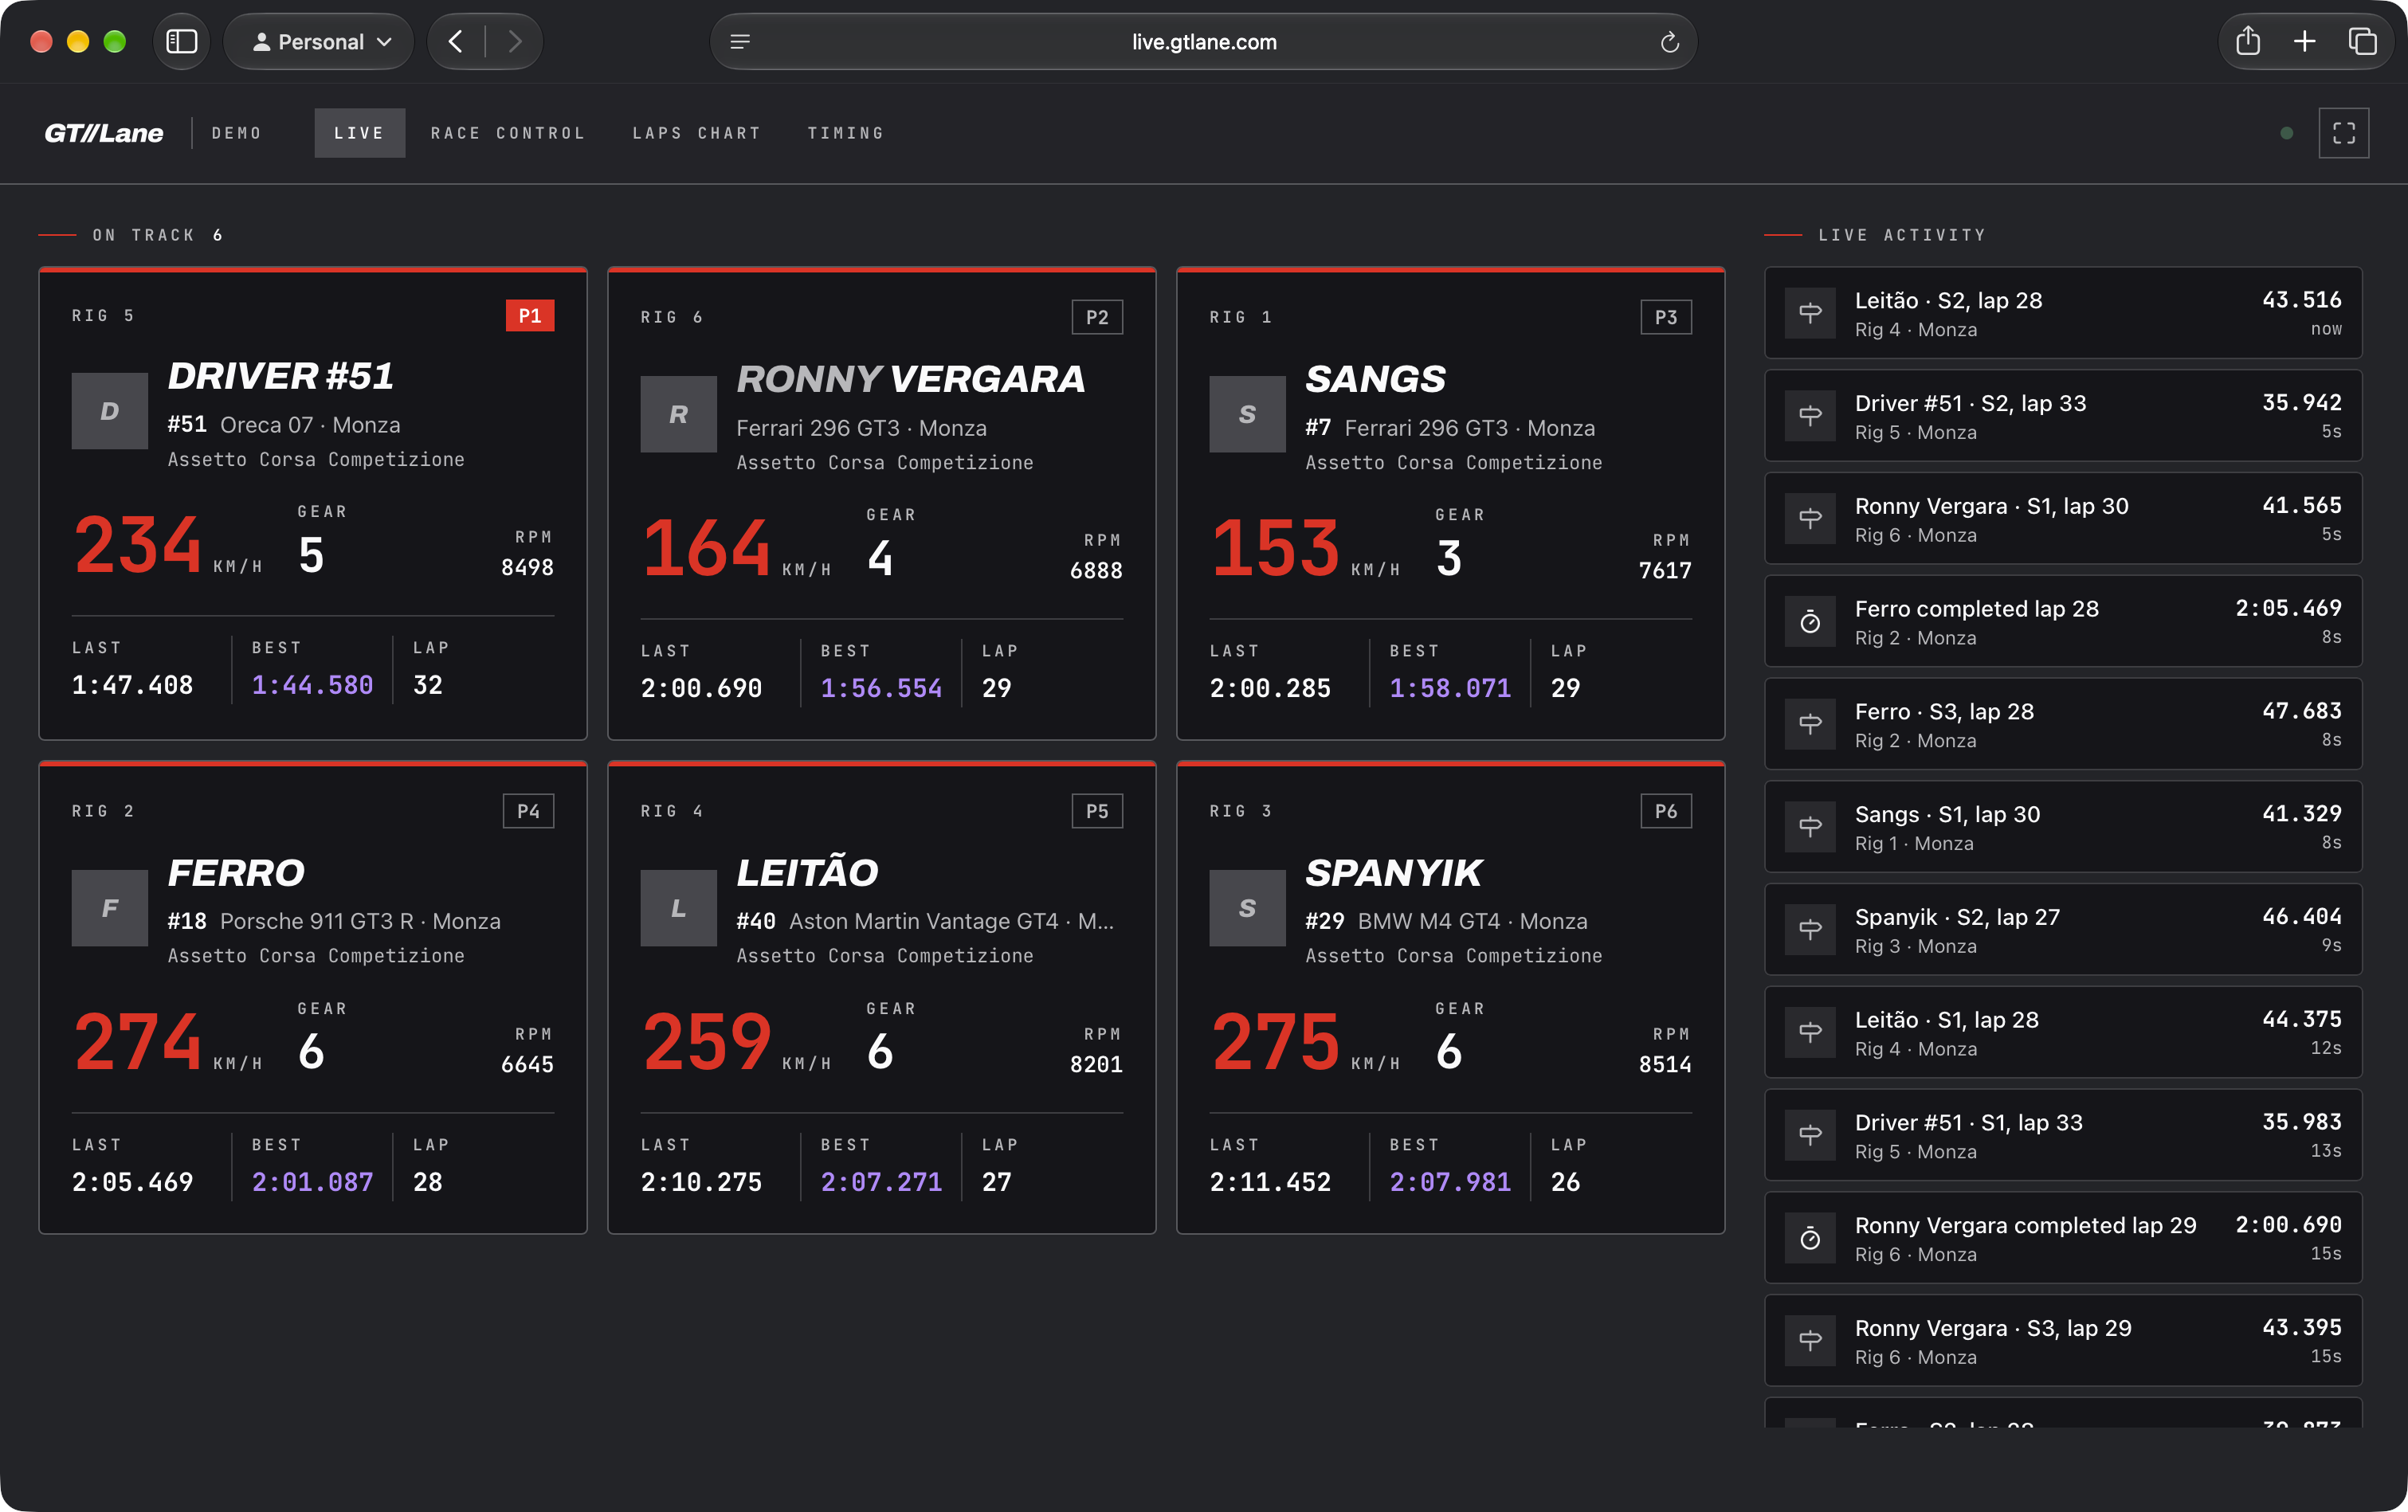The image size is (2408, 1512).
Task: Click stopwatch icon for Ferro completed lap 28
Action: [1810, 621]
